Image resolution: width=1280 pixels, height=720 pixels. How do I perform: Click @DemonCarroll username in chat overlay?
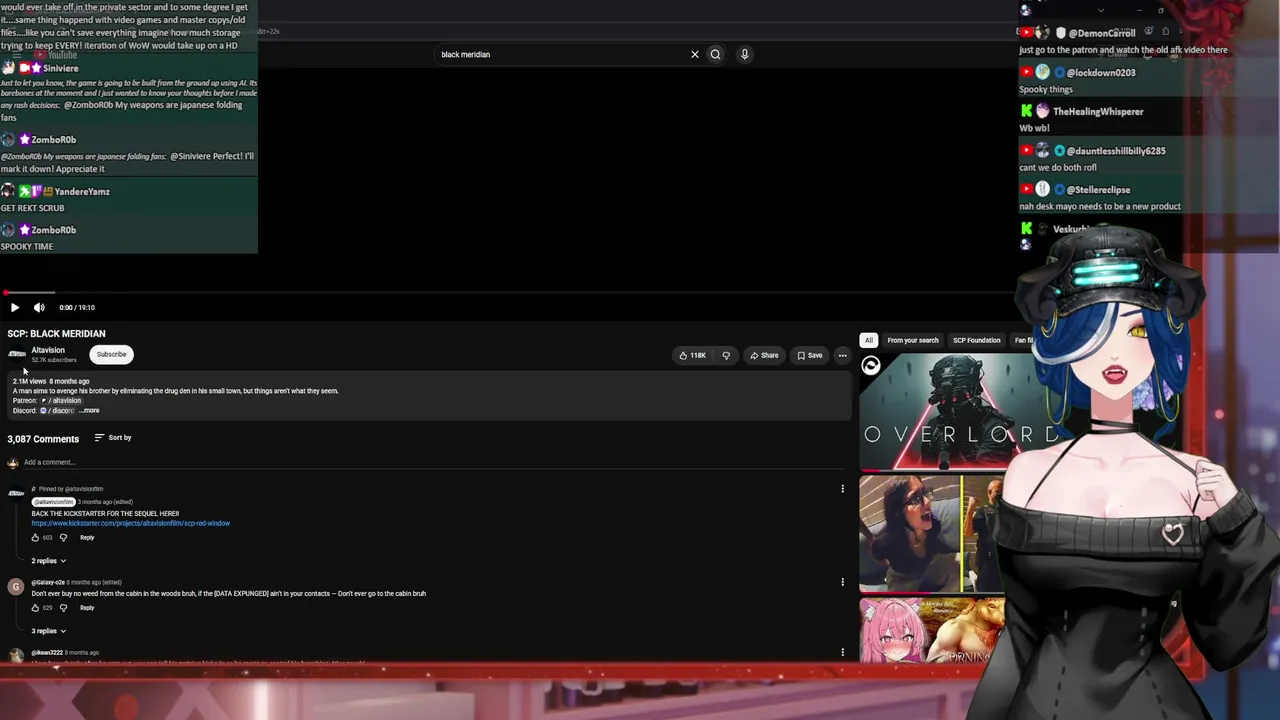click(x=1102, y=33)
